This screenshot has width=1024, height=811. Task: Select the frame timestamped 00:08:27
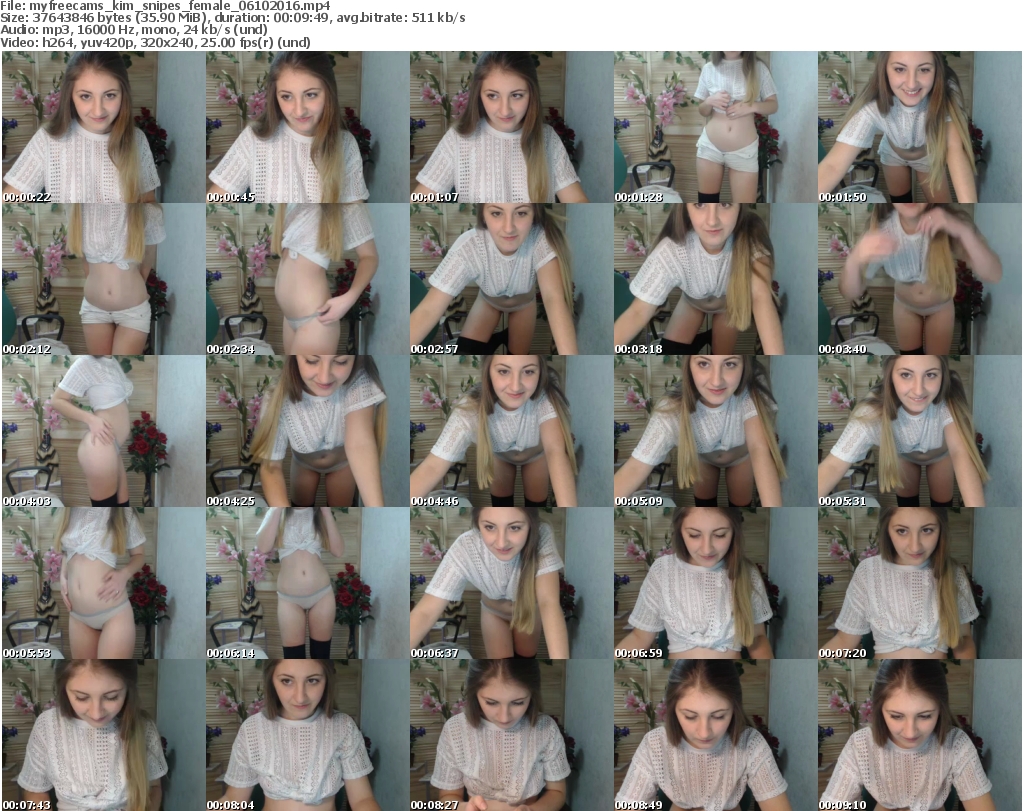pyautogui.click(x=511, y=735)
